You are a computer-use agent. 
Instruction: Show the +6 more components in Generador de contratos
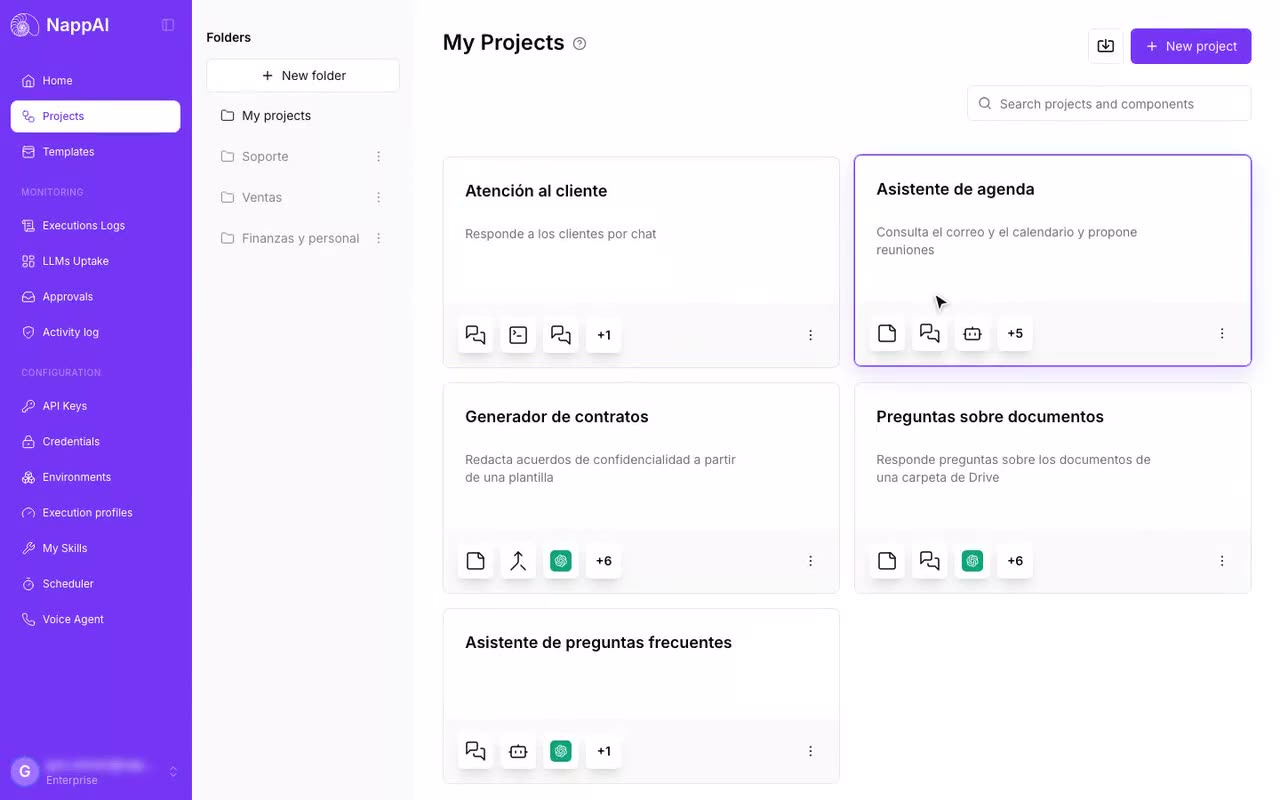[x=604, y=561]
